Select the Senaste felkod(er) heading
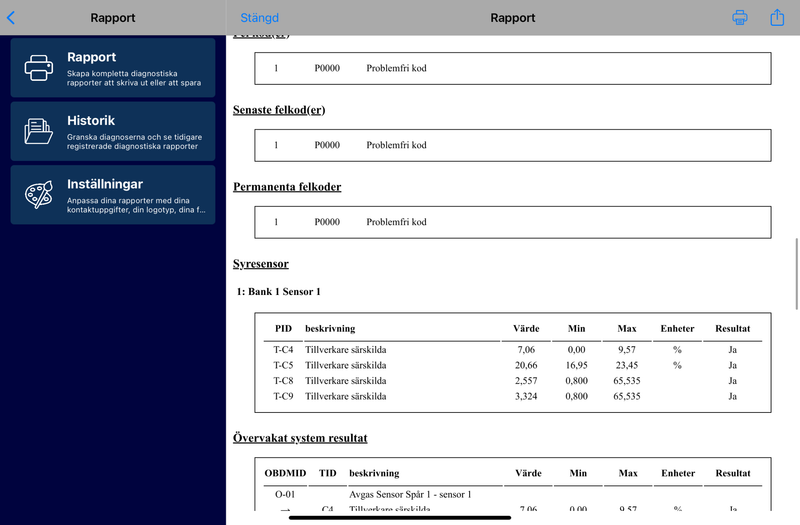Image resolution: width=800 pixels, height=525 pixels. pyautogui.click(x=279, y=110)
